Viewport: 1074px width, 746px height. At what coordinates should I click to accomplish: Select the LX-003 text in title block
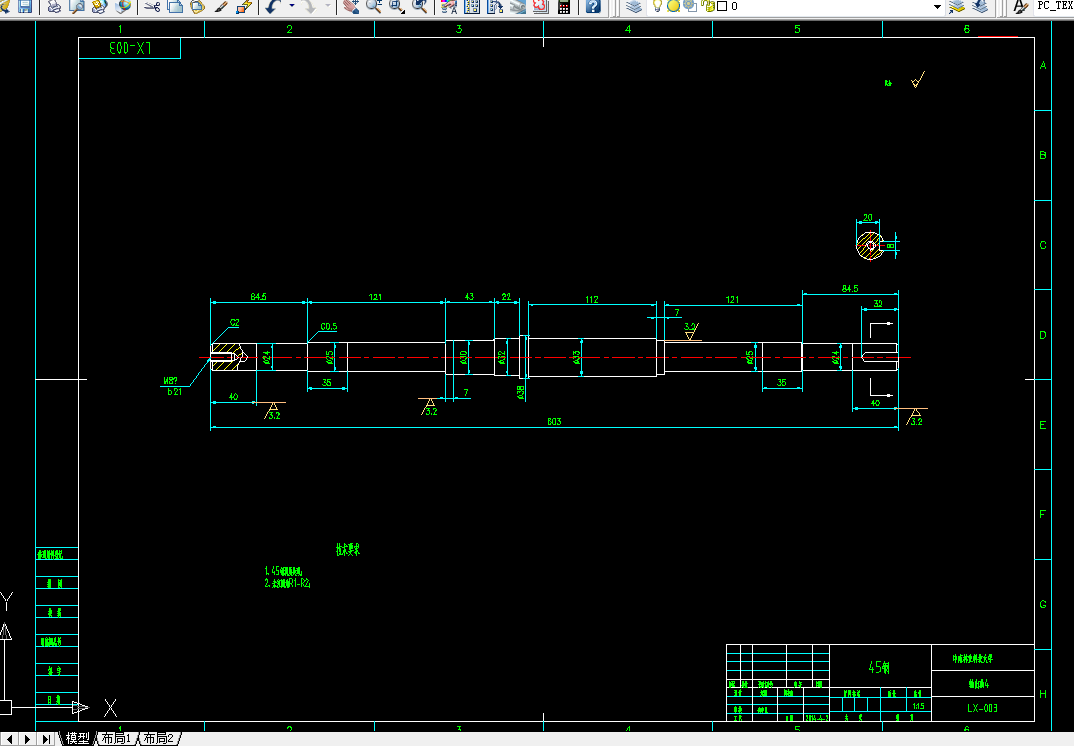coord(982,708)
